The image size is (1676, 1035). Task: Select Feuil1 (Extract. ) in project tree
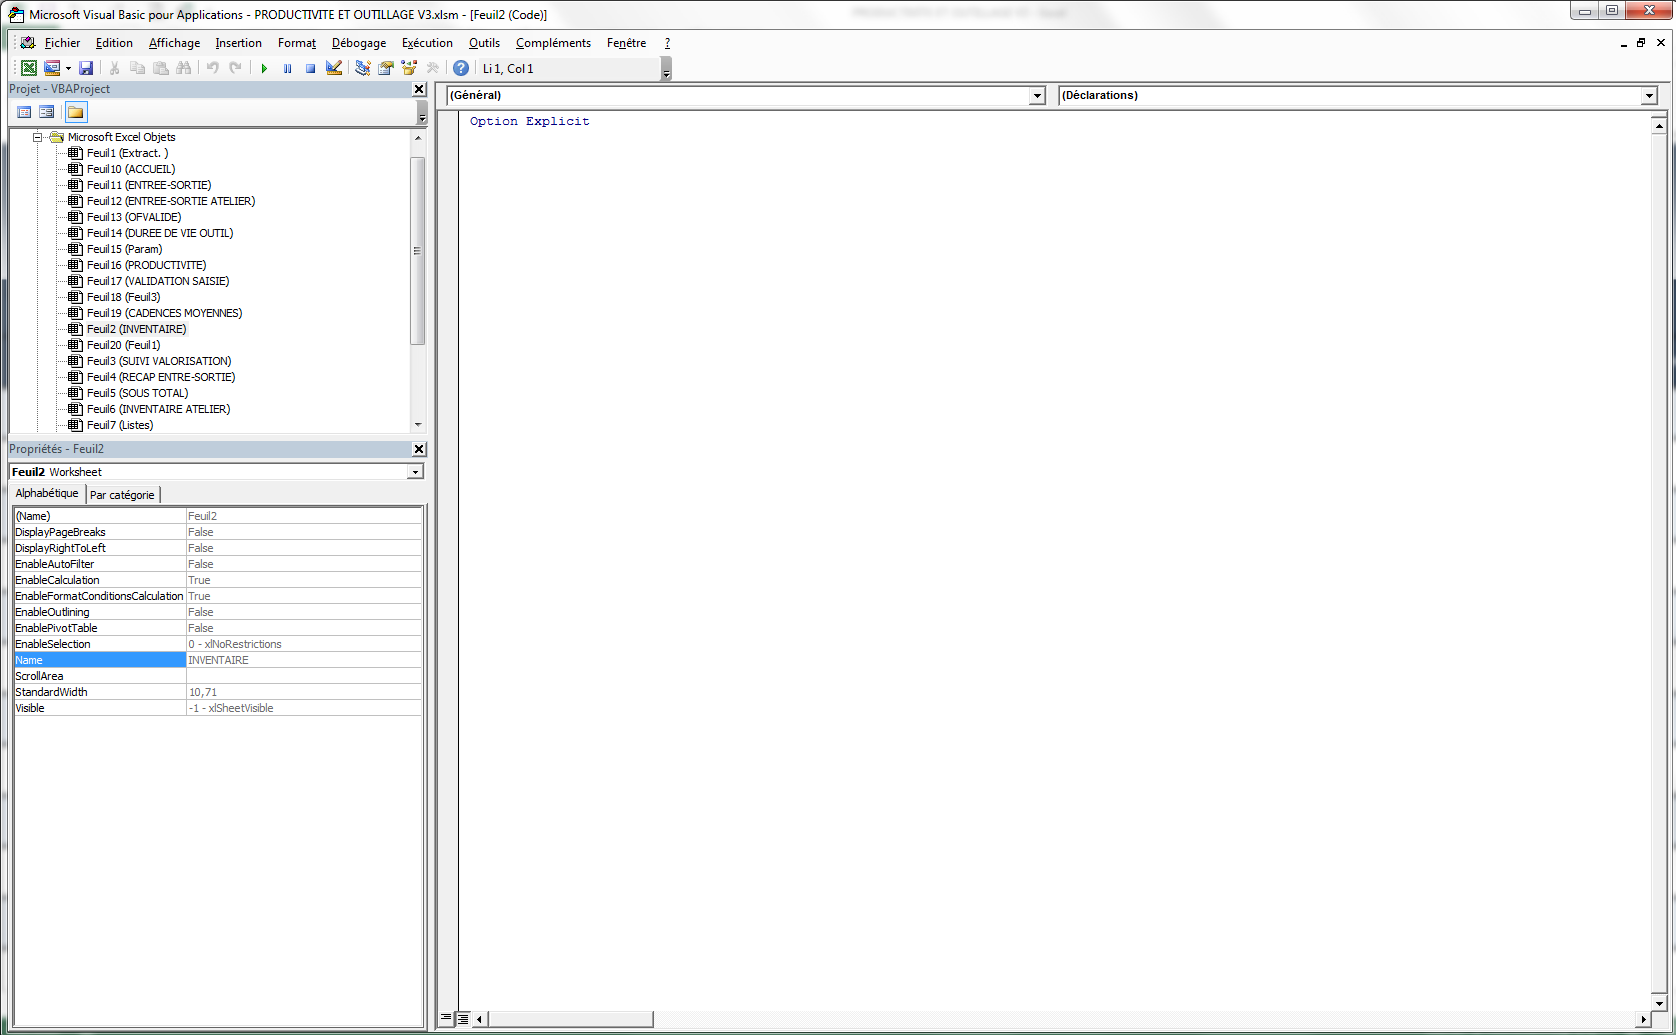127,153
